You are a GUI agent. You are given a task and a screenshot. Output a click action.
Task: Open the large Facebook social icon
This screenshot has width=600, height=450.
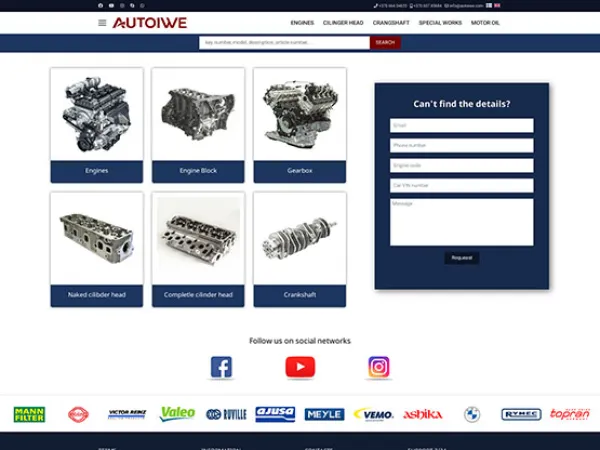[222, 367]
